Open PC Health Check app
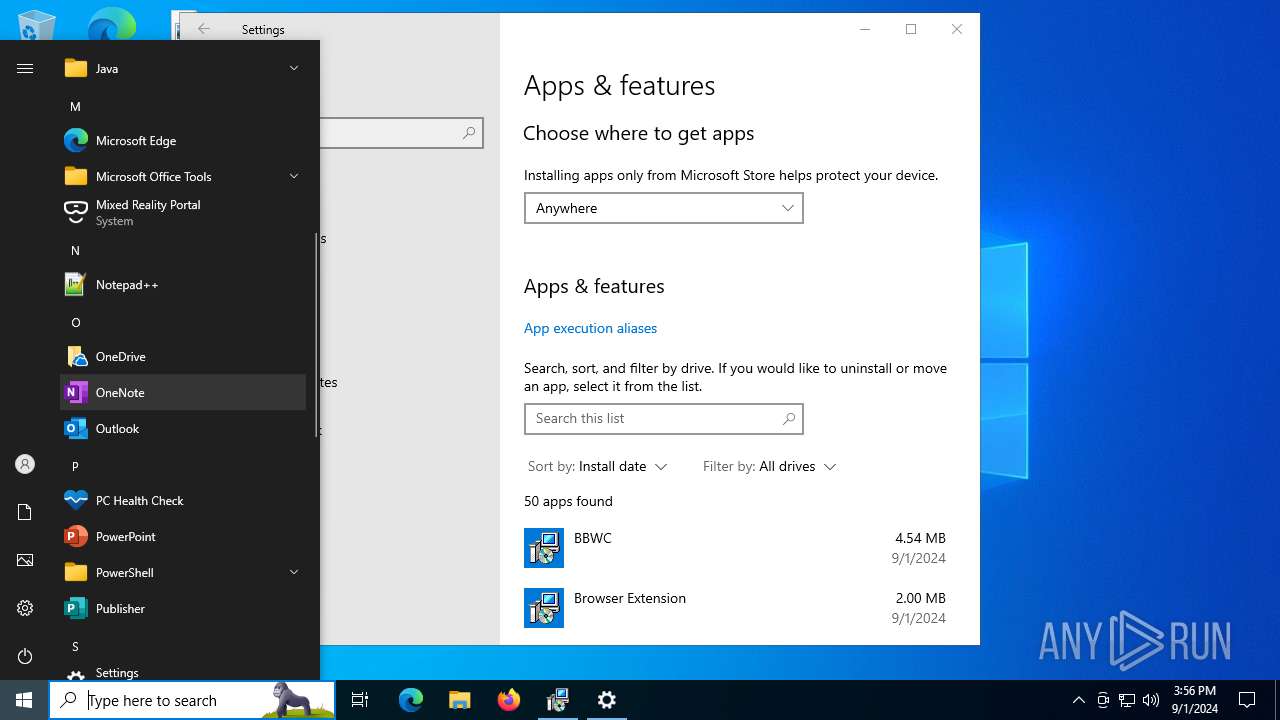 [183, 501]
